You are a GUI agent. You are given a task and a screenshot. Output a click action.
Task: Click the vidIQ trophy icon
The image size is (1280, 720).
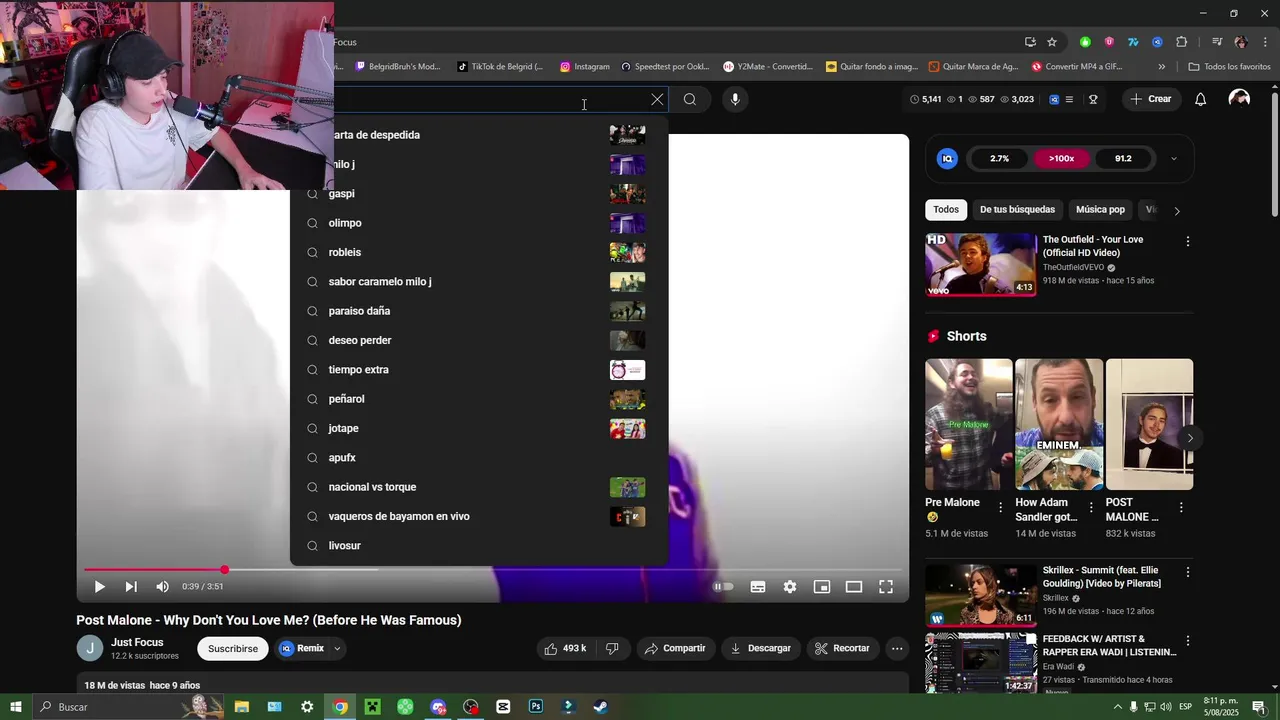pyautogui.click(x=1093, y=99)
